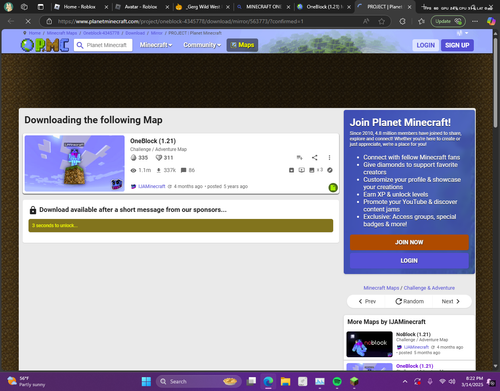Open IJAMinecraft author link
Screen dimensions: 500x391
click(152, 186)
